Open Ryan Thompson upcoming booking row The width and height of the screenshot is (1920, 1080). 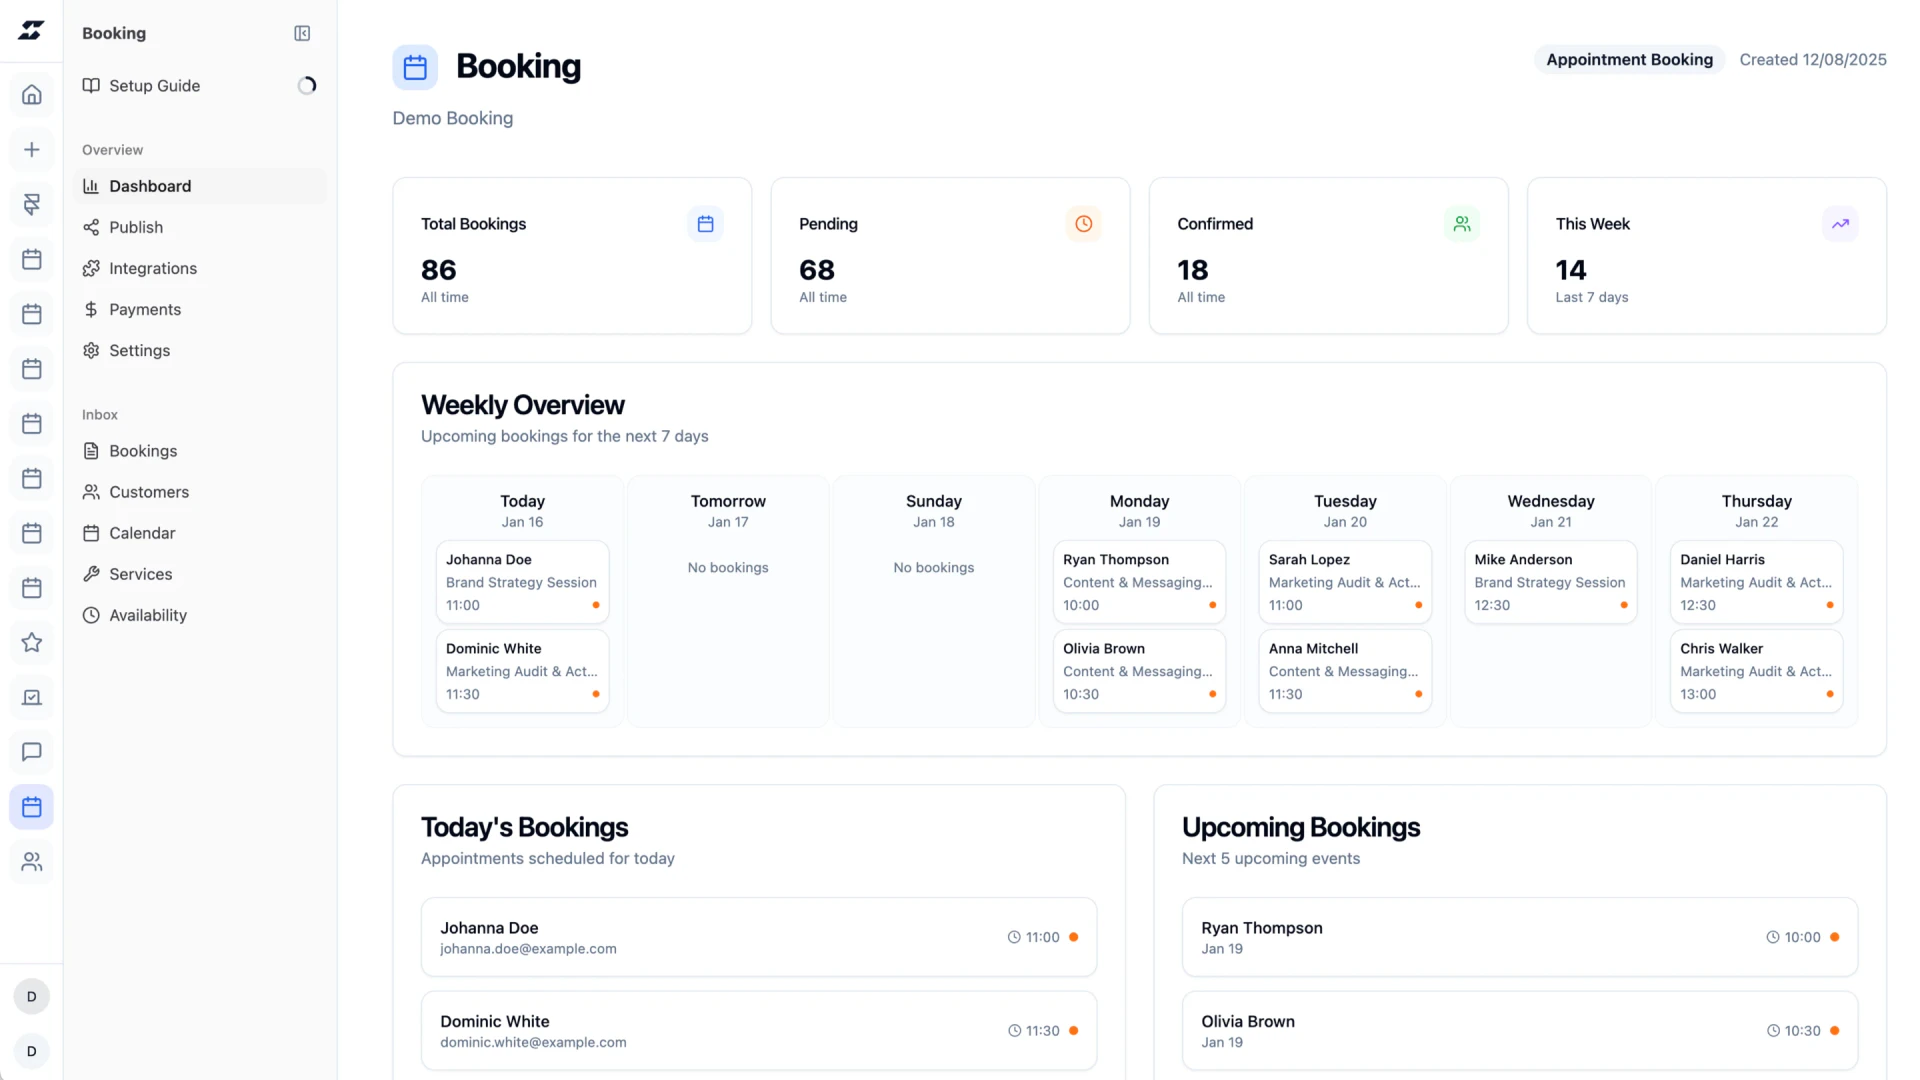point(1519,937)
